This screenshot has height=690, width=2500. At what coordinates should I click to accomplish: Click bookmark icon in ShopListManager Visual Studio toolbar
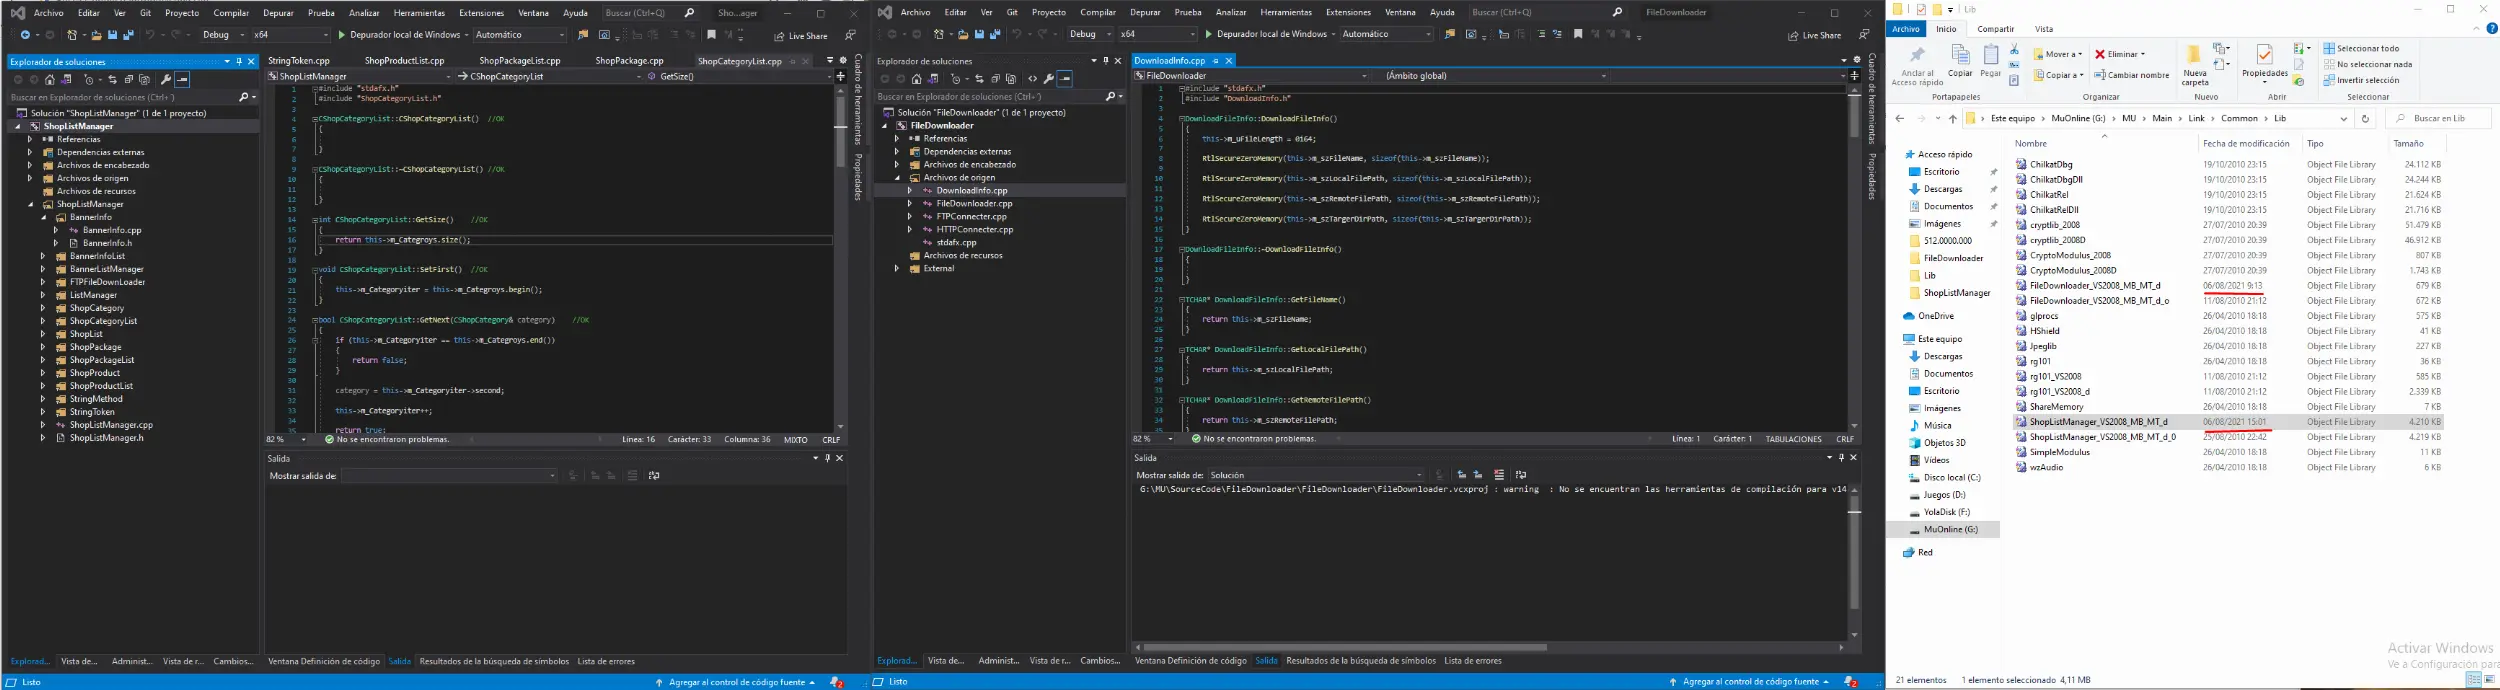click(711, 35)
